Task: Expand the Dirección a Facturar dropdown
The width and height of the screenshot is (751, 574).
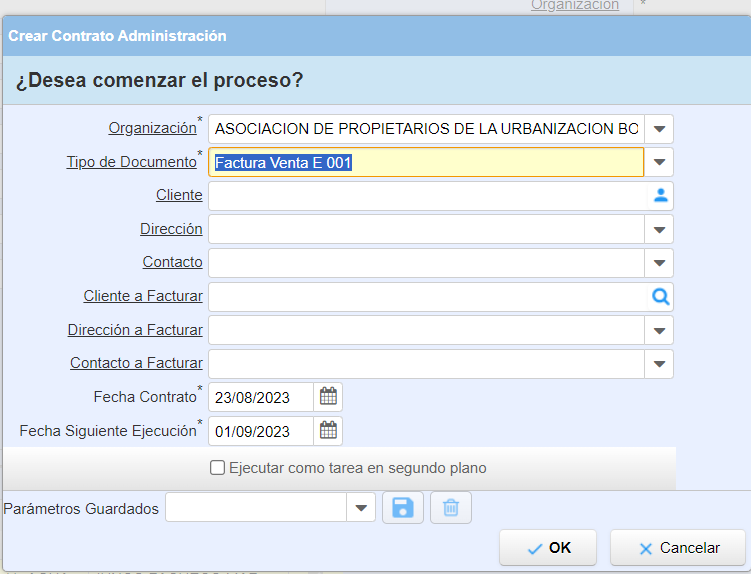Action: (x=659, y=330)
